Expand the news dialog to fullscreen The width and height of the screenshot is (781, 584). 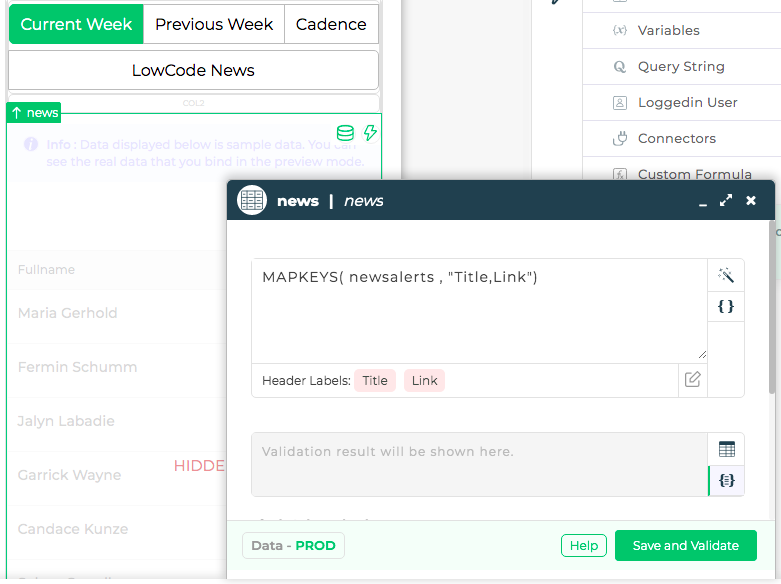(726, 200)
